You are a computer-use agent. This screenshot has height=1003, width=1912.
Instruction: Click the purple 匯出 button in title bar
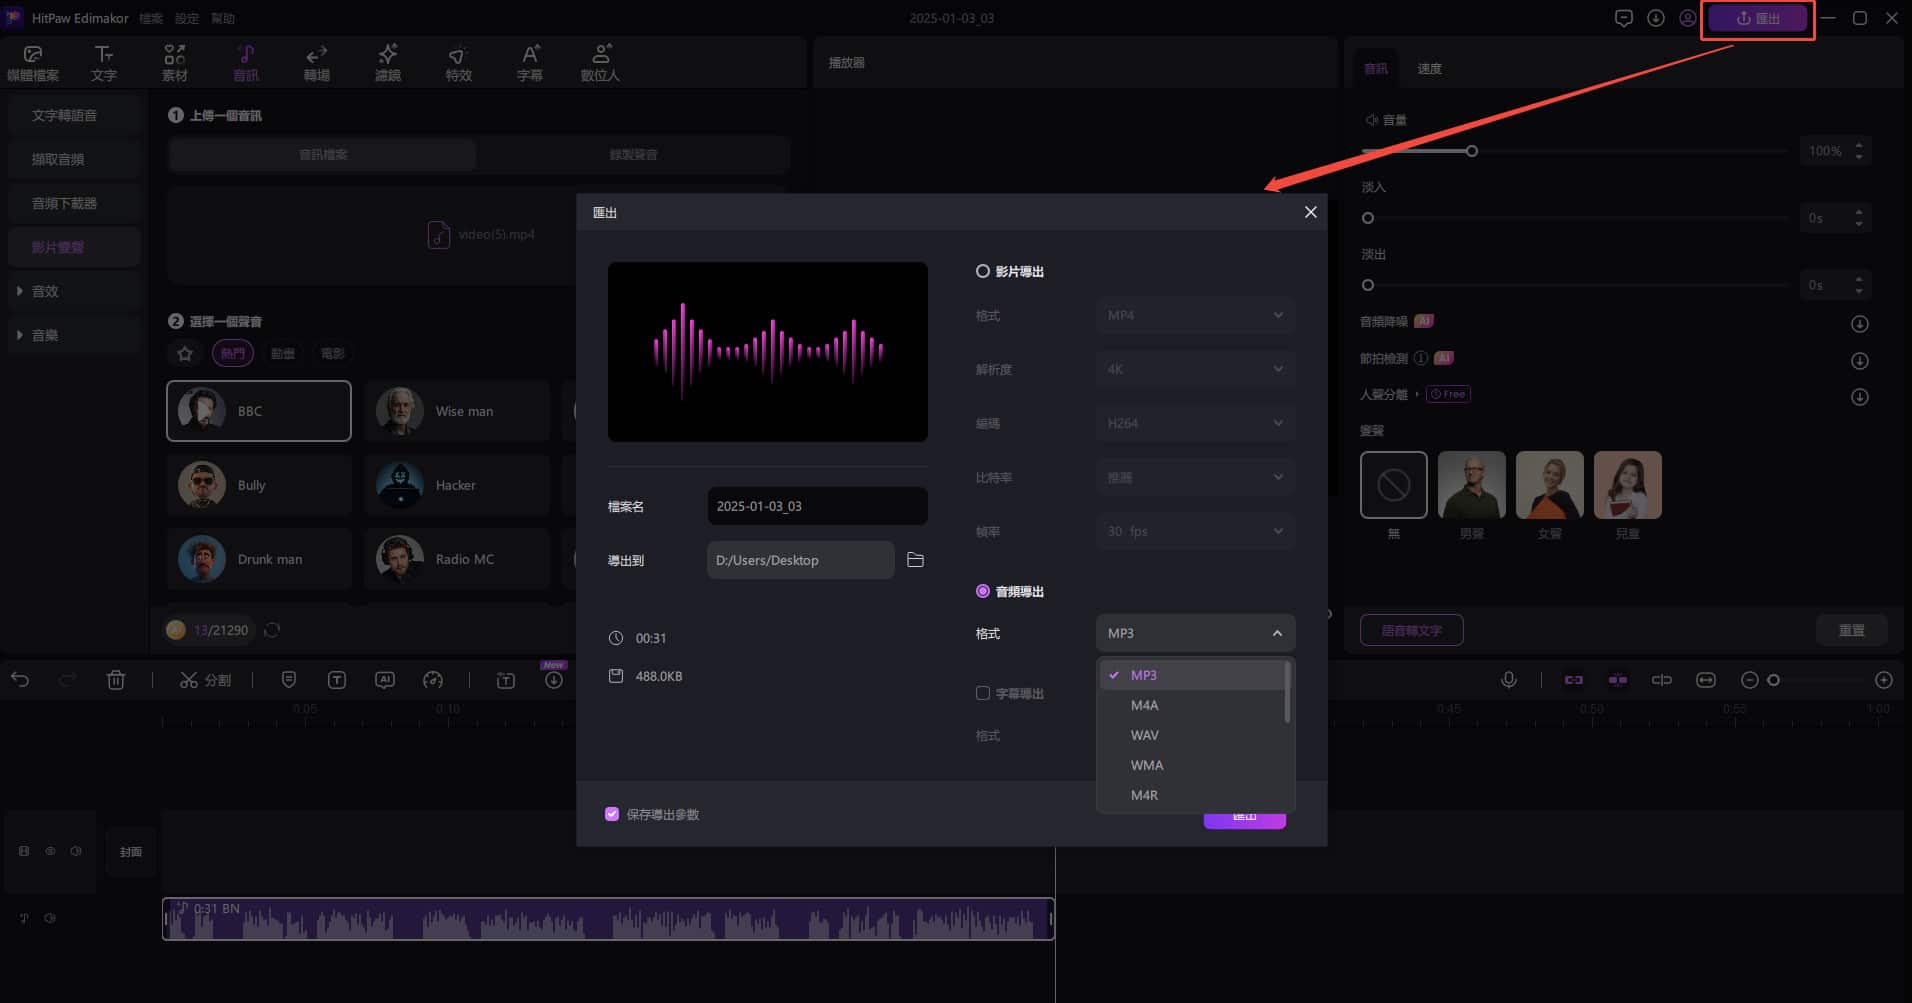click(x=1757, y=18)
